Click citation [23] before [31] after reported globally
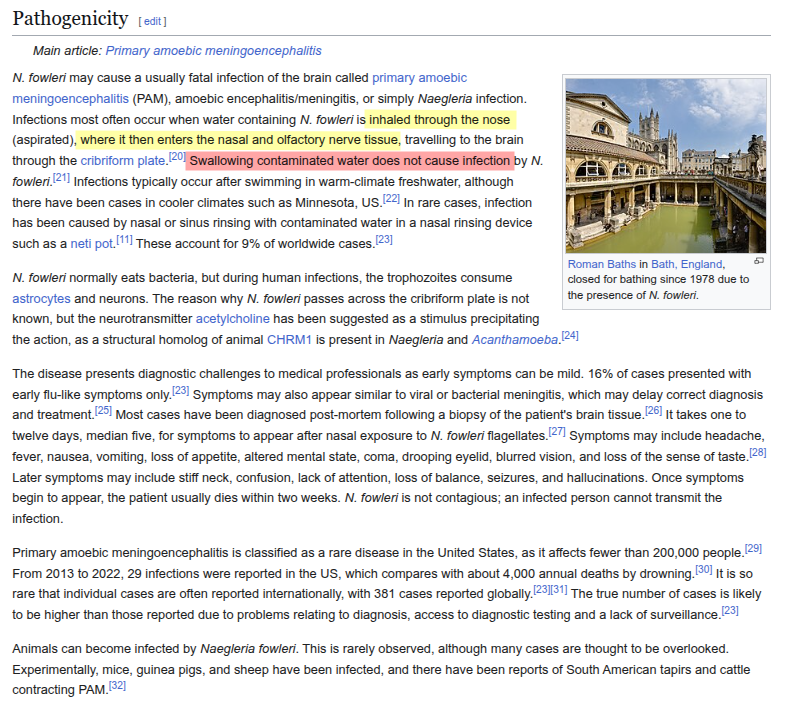Image resolution: width=785 pixels, height=717 pixels. point(542,589)
